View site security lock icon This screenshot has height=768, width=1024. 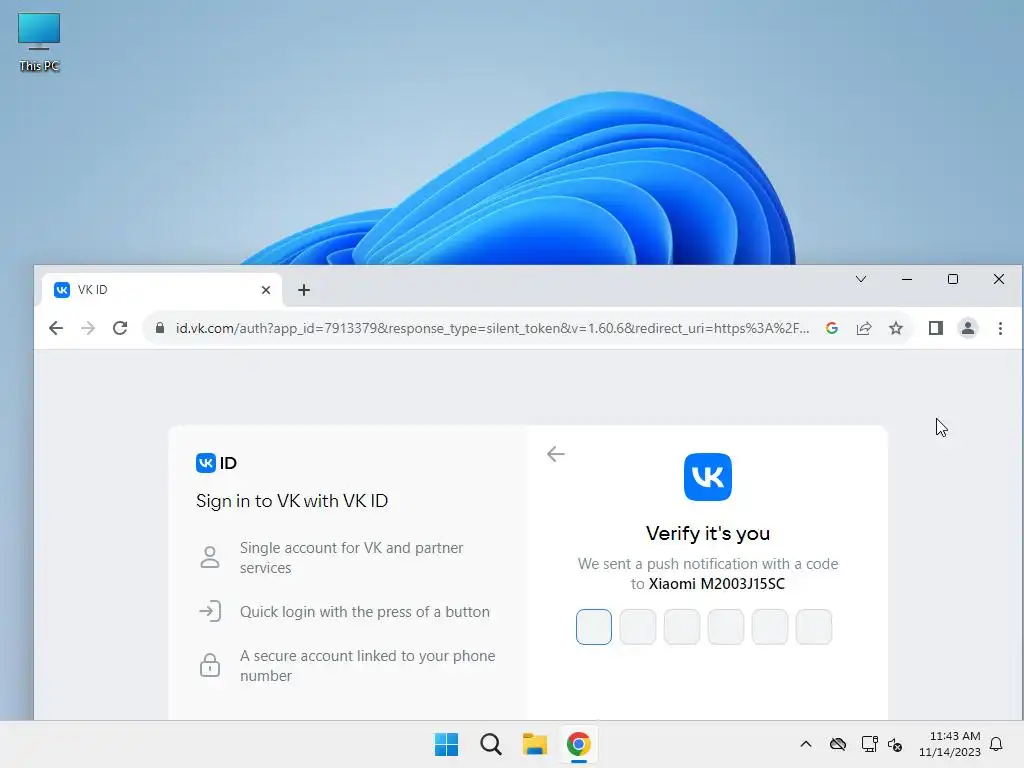pos(160,328)
